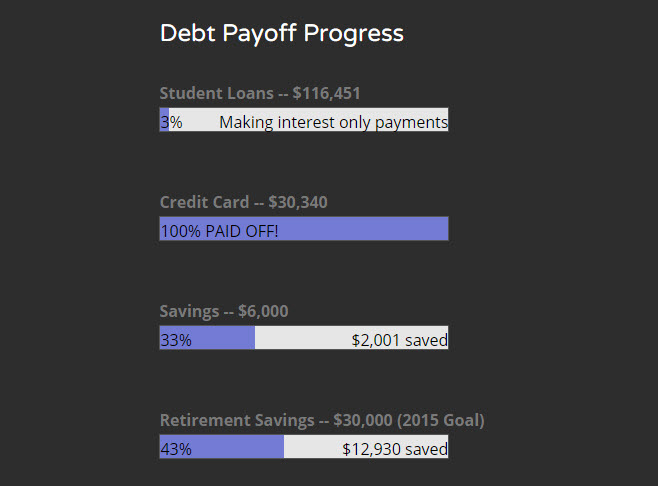Click the grey unfilled gap in Savings bar

pos(300,339)
